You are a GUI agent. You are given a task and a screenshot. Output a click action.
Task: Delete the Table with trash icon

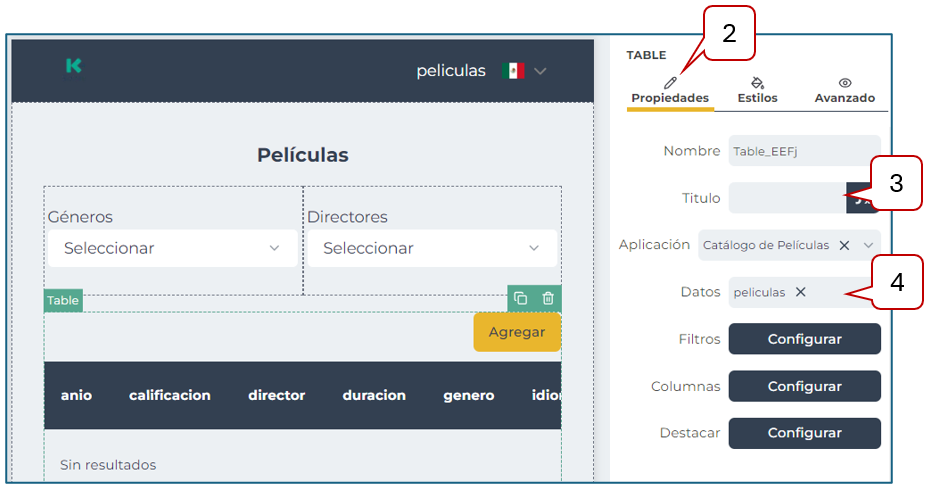[x=548, y=298]
